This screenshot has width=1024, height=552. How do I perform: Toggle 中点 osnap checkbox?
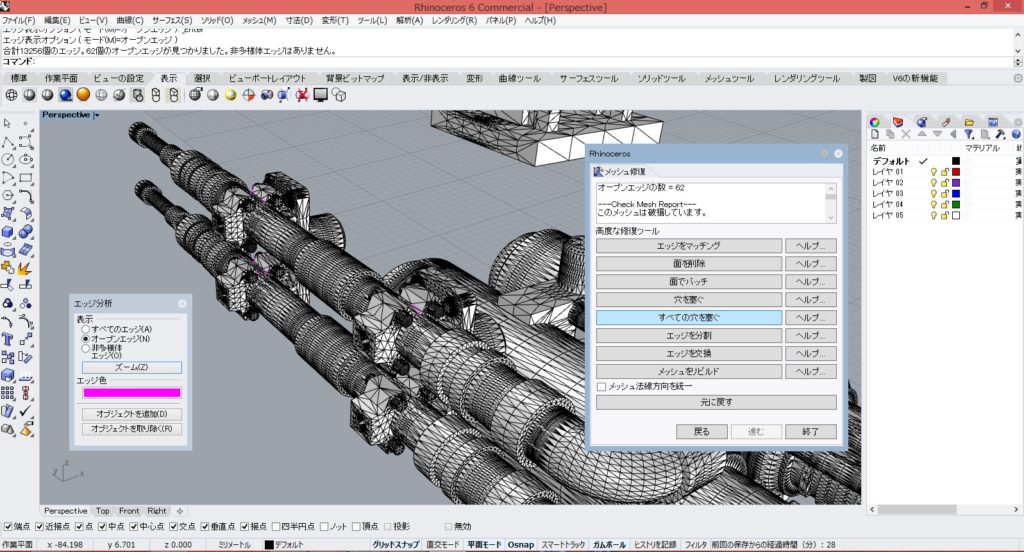pyautogui.click(x=102, y=527)
